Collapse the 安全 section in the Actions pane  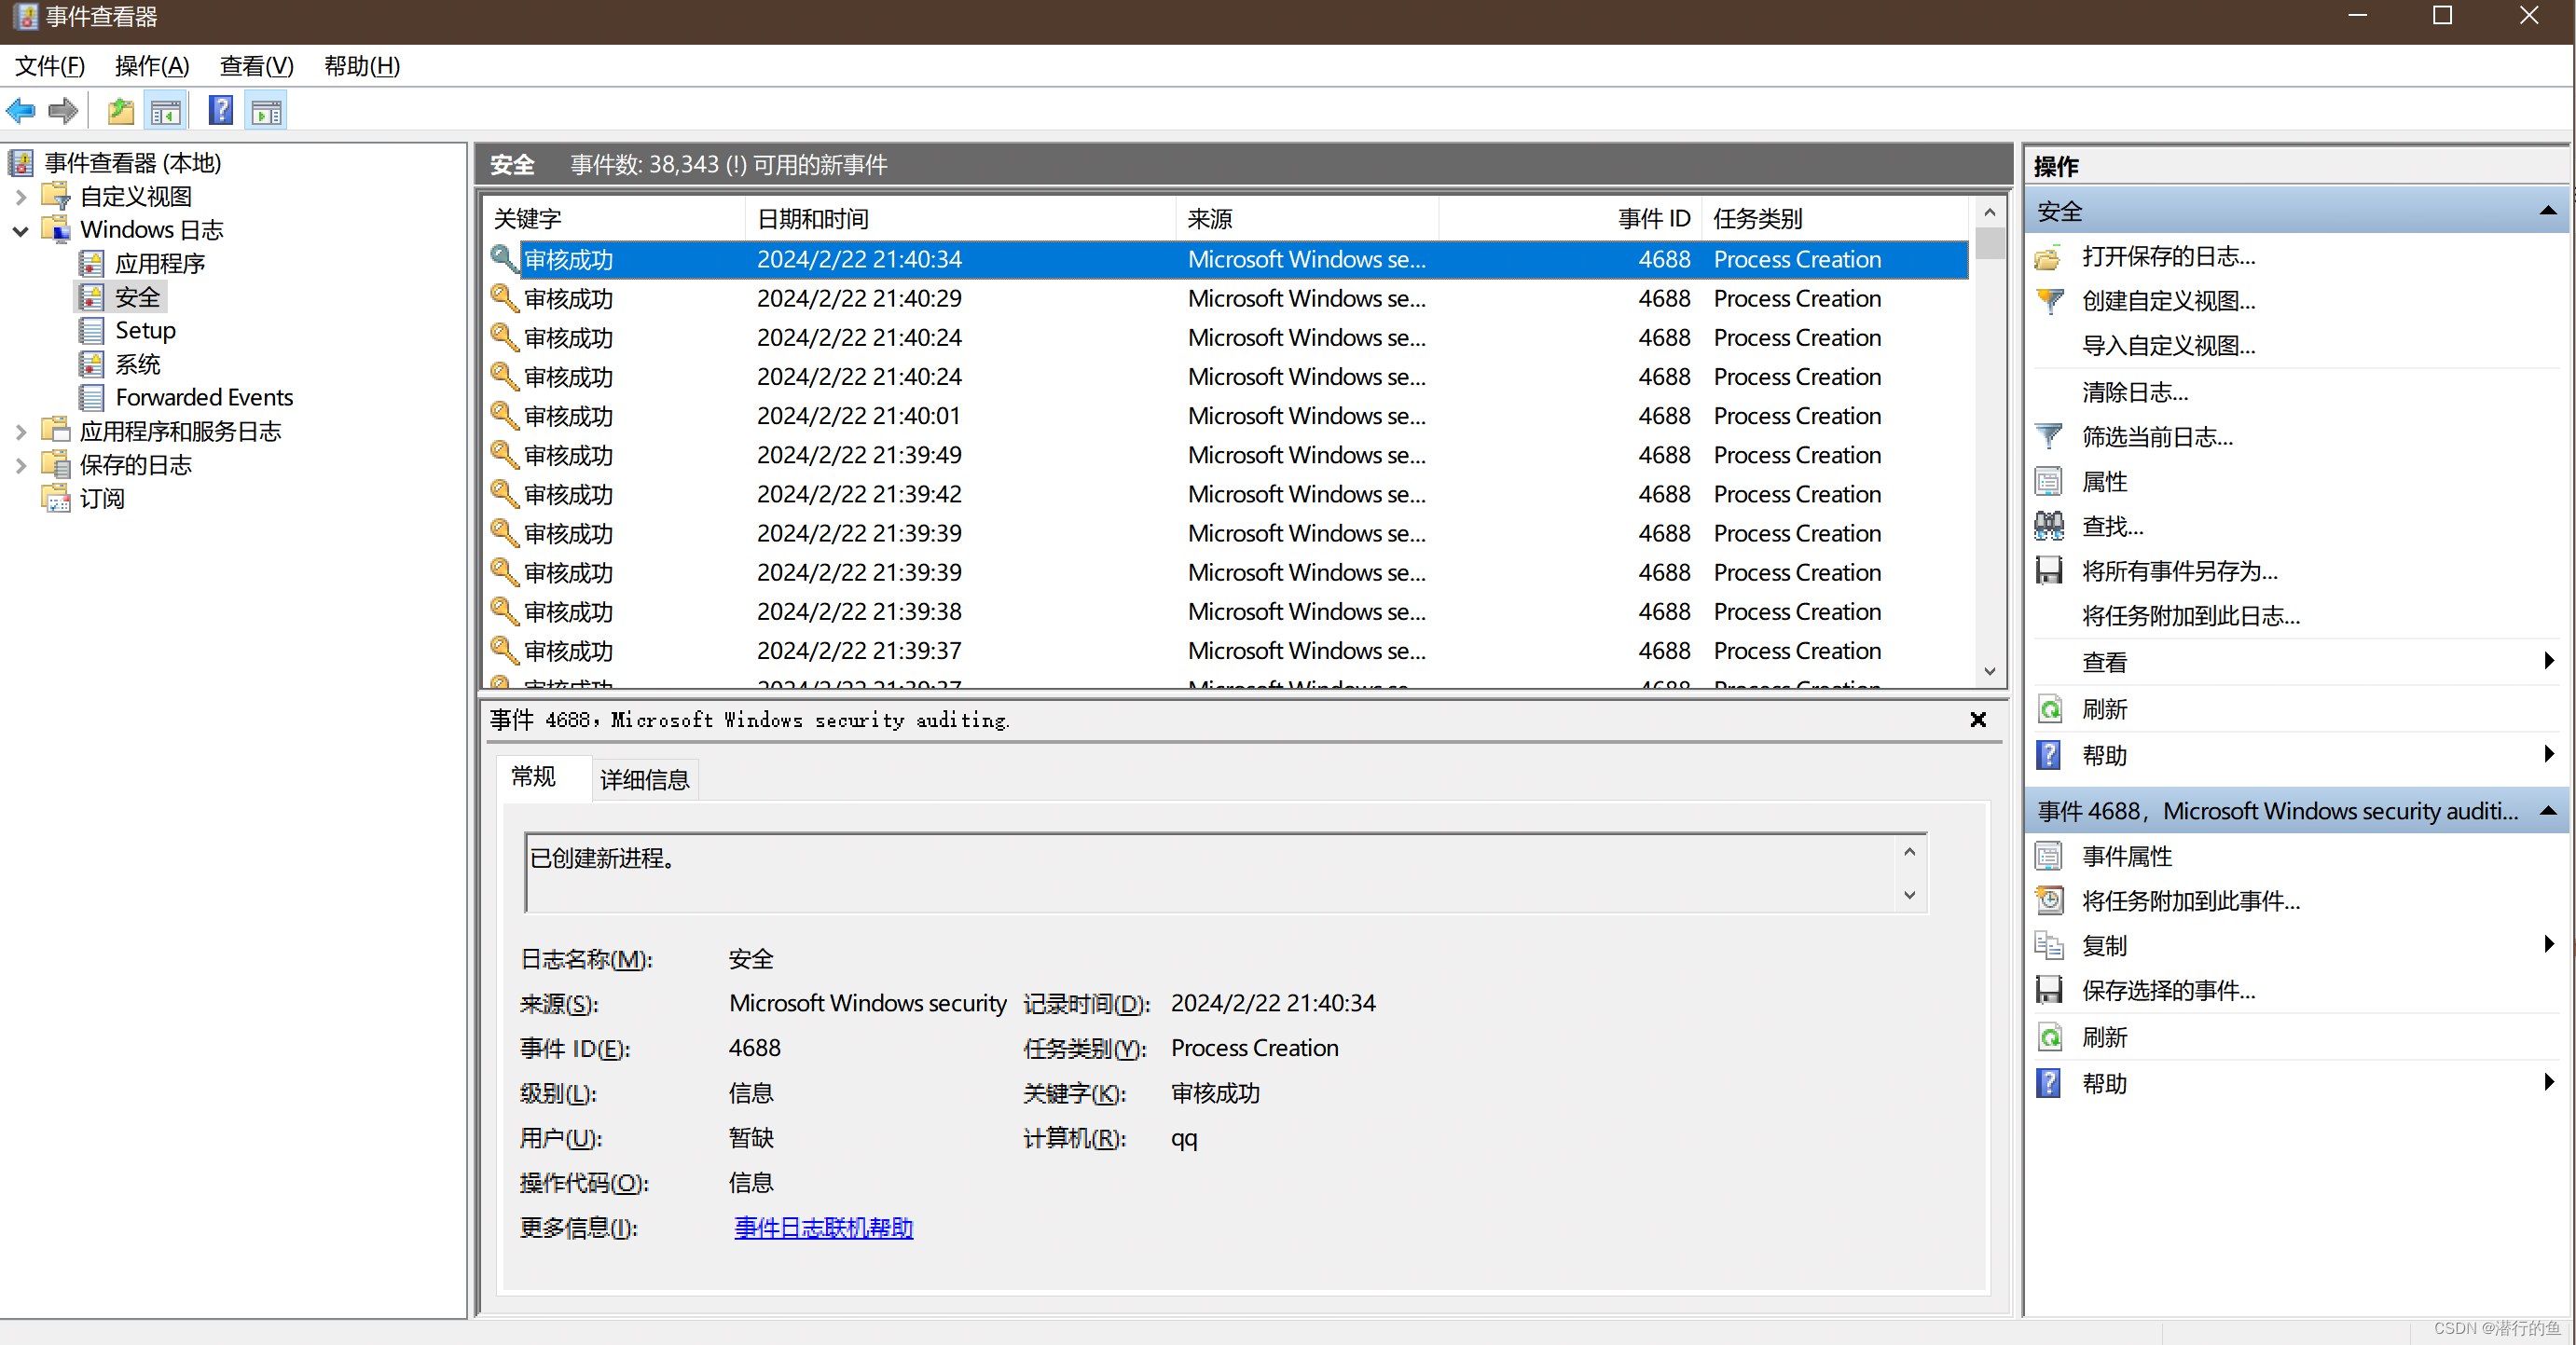[2547, 211]
